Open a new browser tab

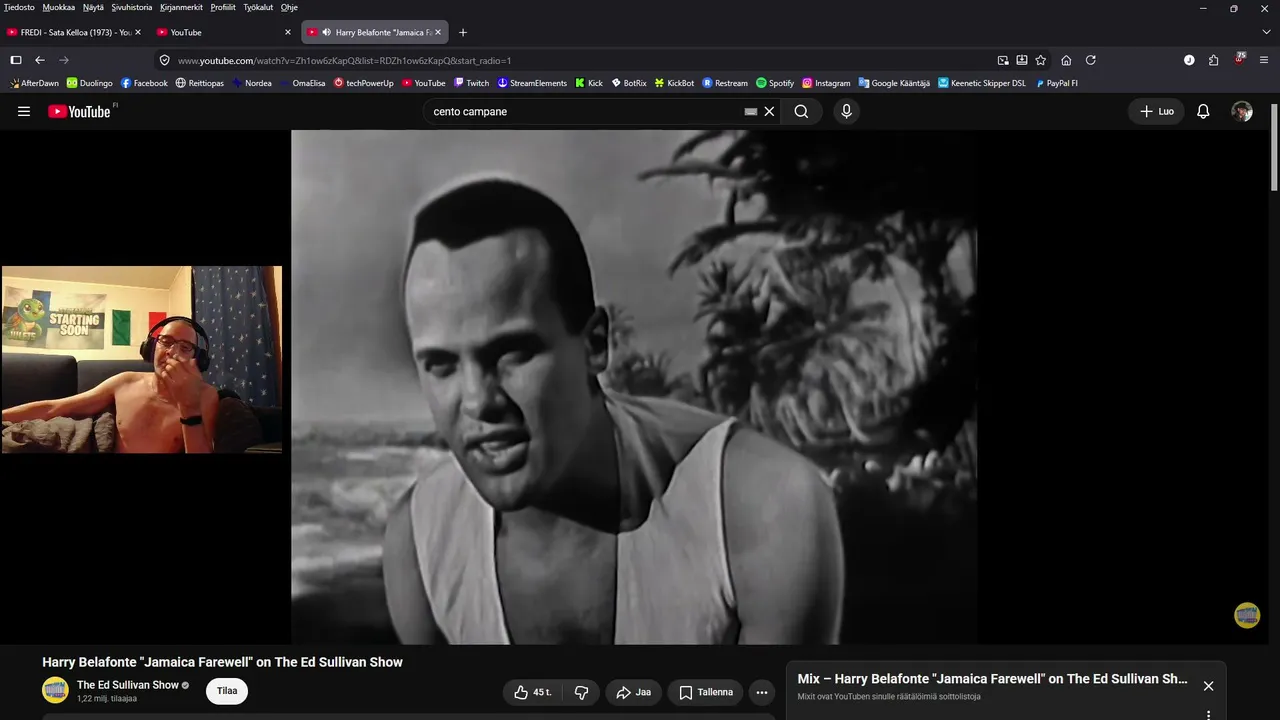coord(462,32)
